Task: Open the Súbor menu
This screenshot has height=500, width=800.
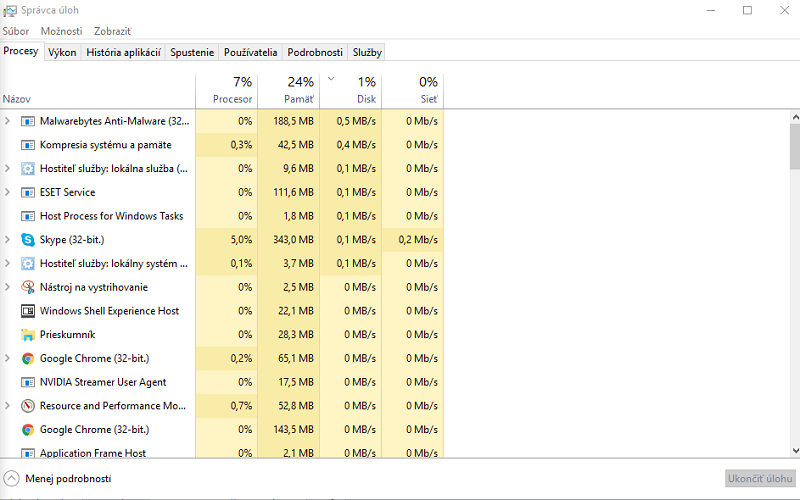Action: tap(16, 32)
